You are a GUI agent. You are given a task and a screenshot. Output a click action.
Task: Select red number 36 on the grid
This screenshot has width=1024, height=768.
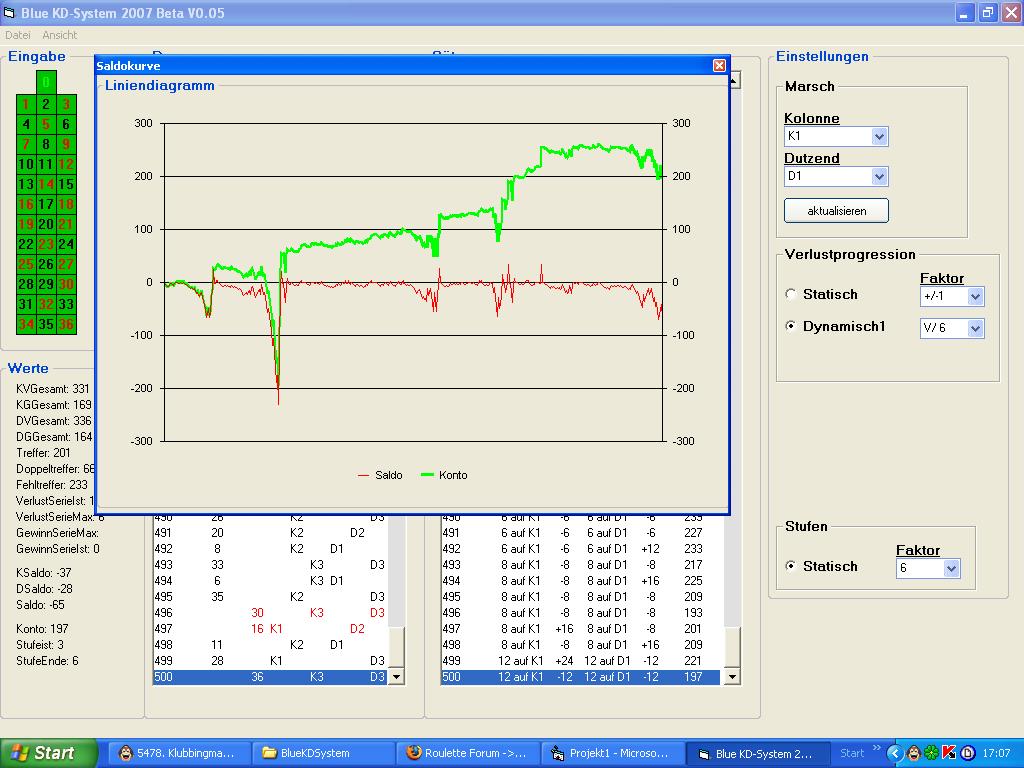click(x=66, y=324)
